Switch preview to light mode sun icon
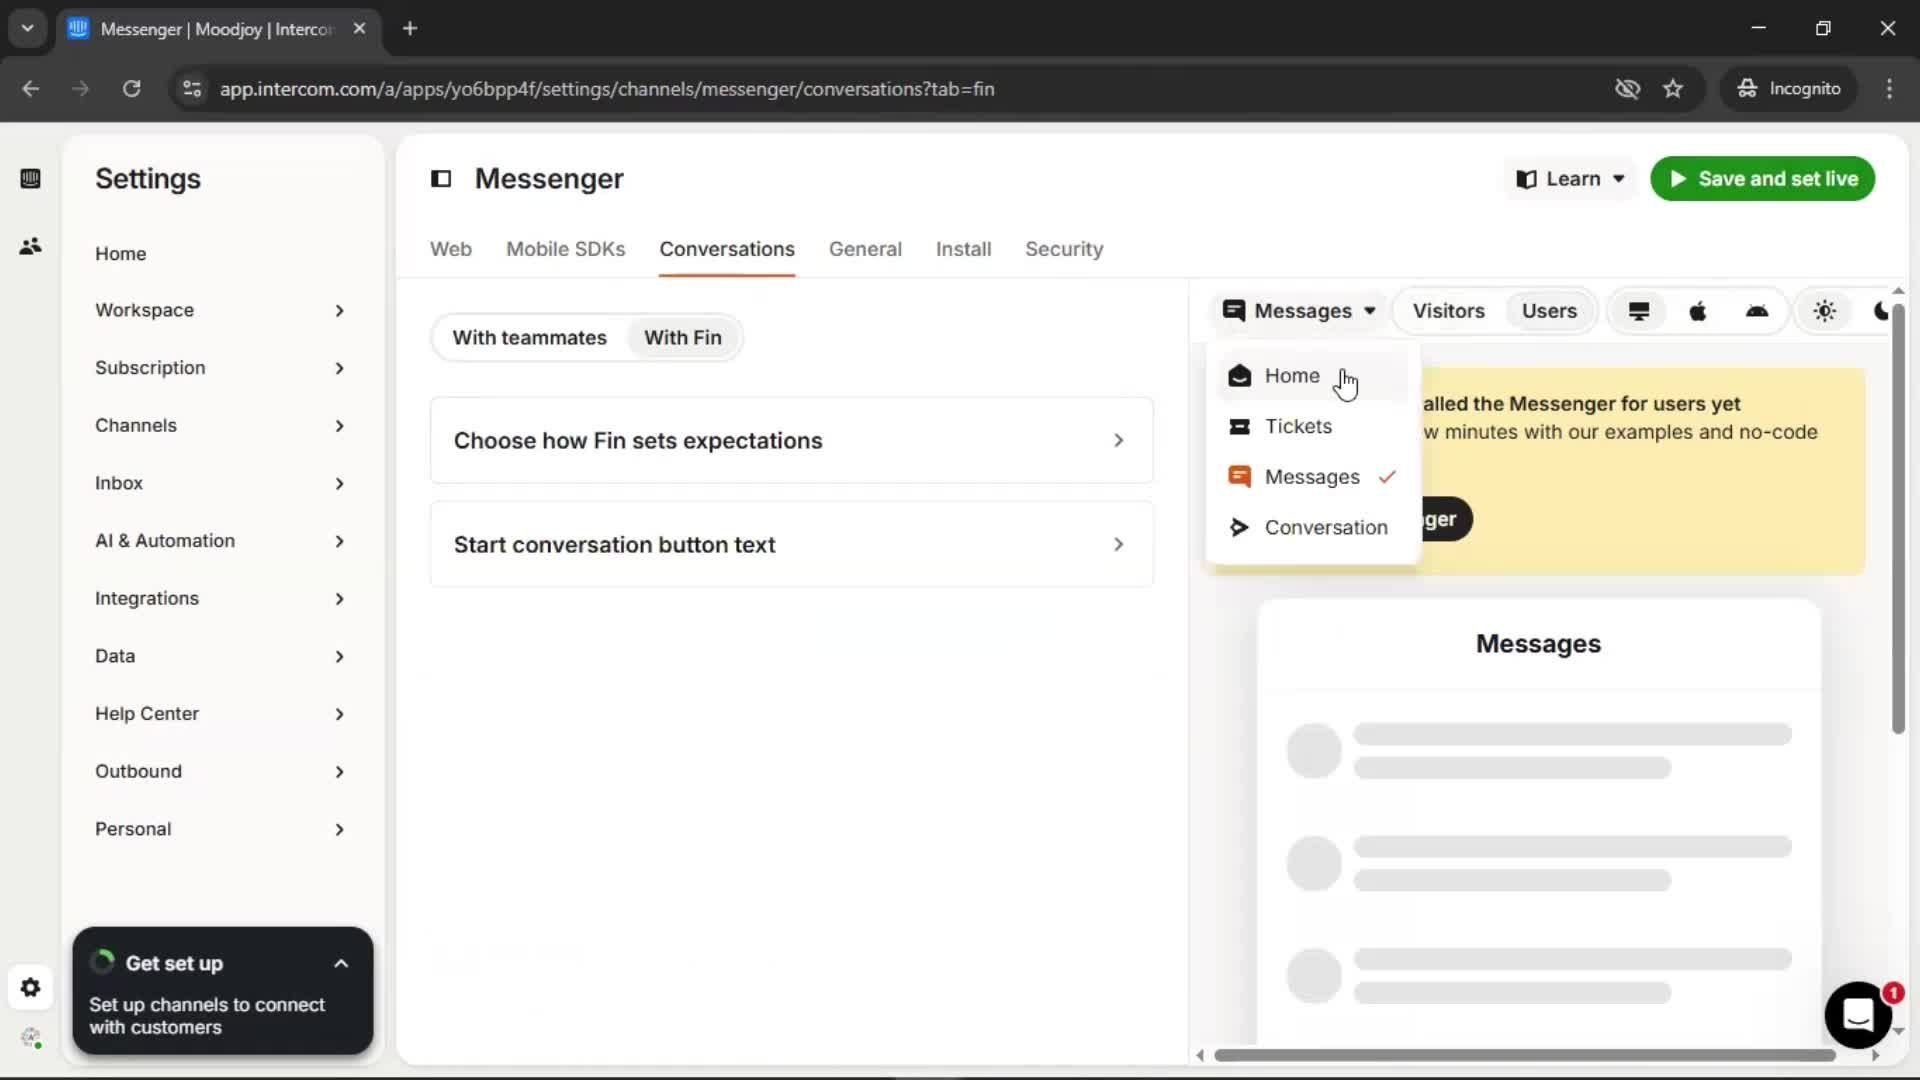 click(x=1825, y=311)
